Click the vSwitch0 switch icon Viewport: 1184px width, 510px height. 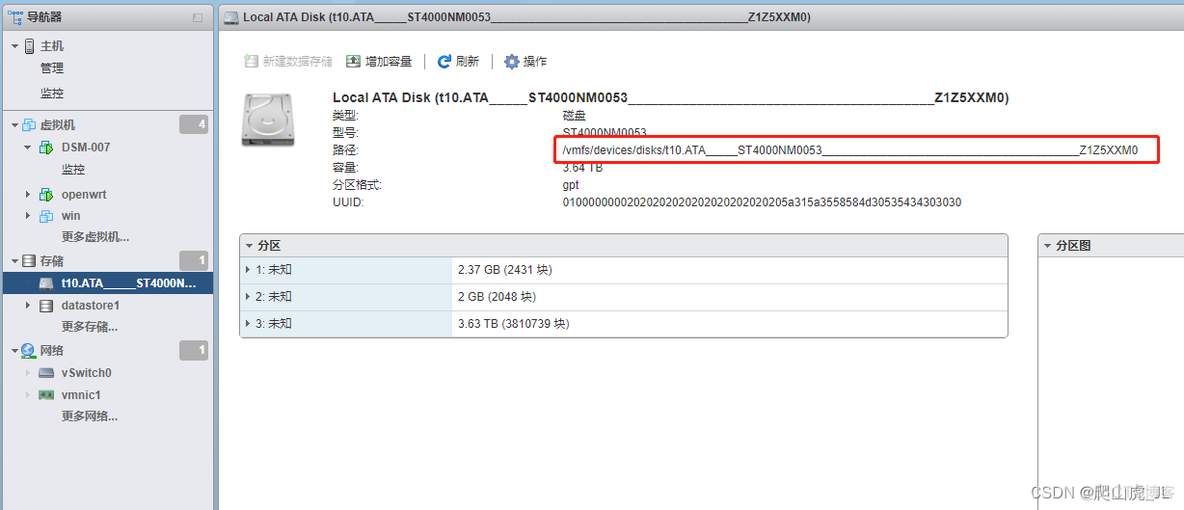click(46, 372)
